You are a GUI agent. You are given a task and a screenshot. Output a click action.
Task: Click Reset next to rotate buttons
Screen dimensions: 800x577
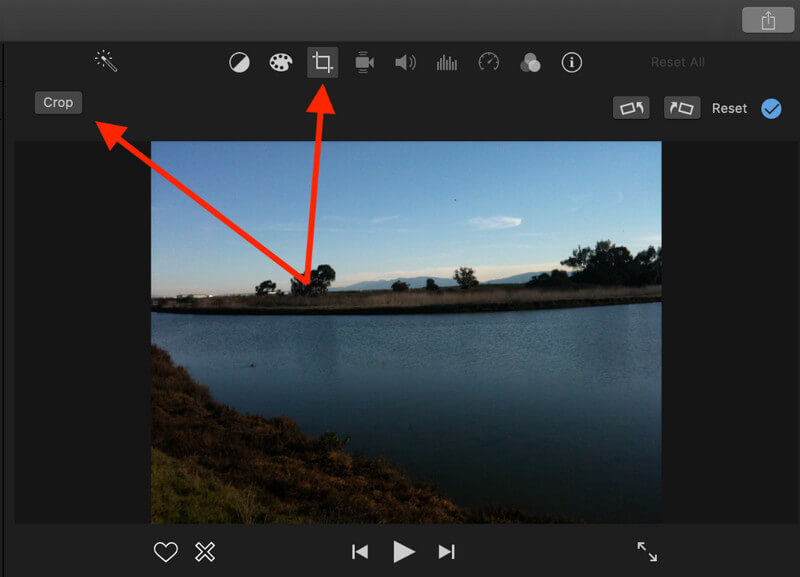729,108
